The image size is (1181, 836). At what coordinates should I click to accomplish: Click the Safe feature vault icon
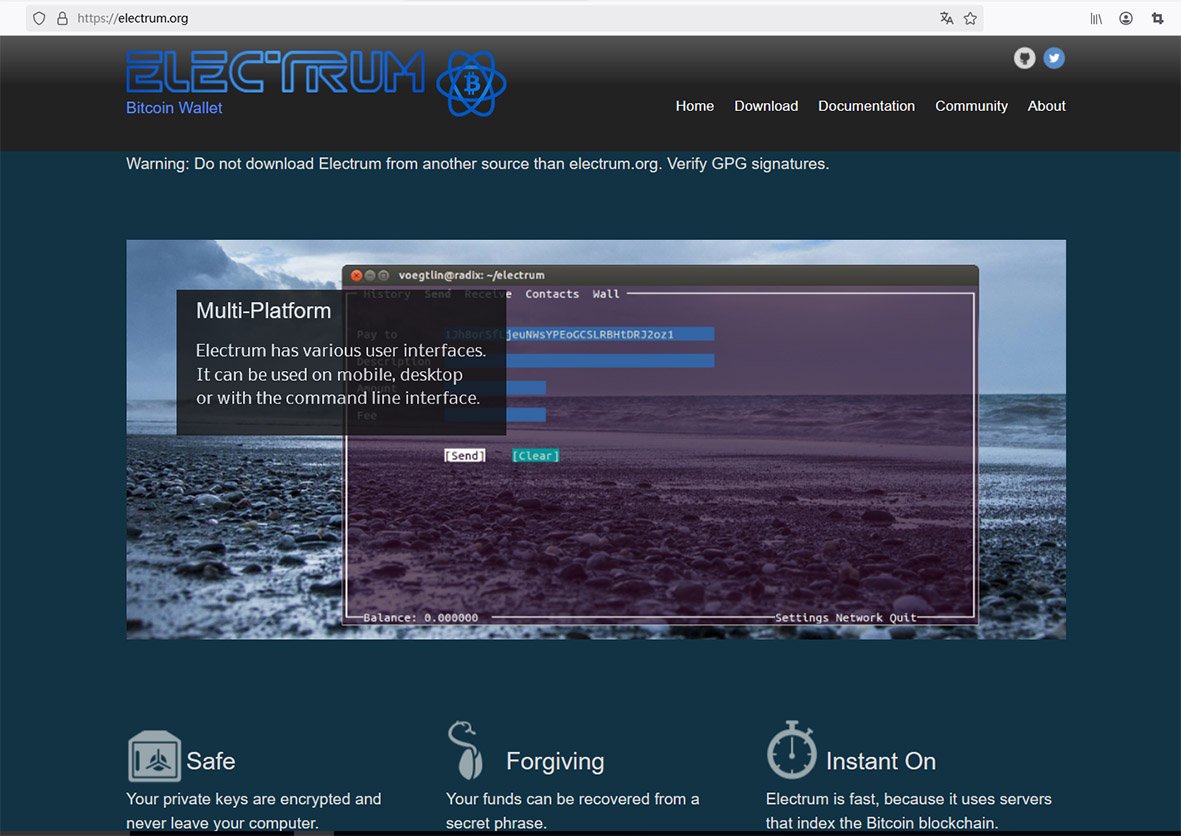[x=154, y=756]
